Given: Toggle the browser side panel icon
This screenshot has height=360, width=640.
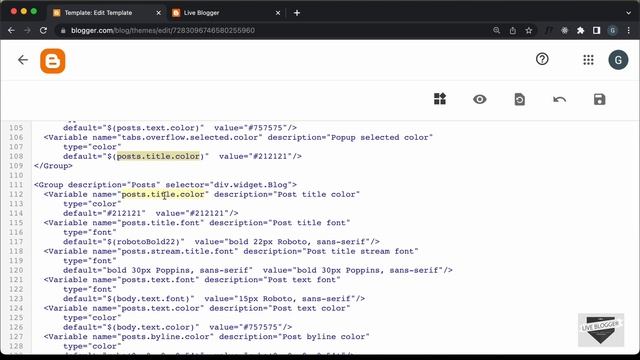Looking at the screenshot, I should [596, 30].
